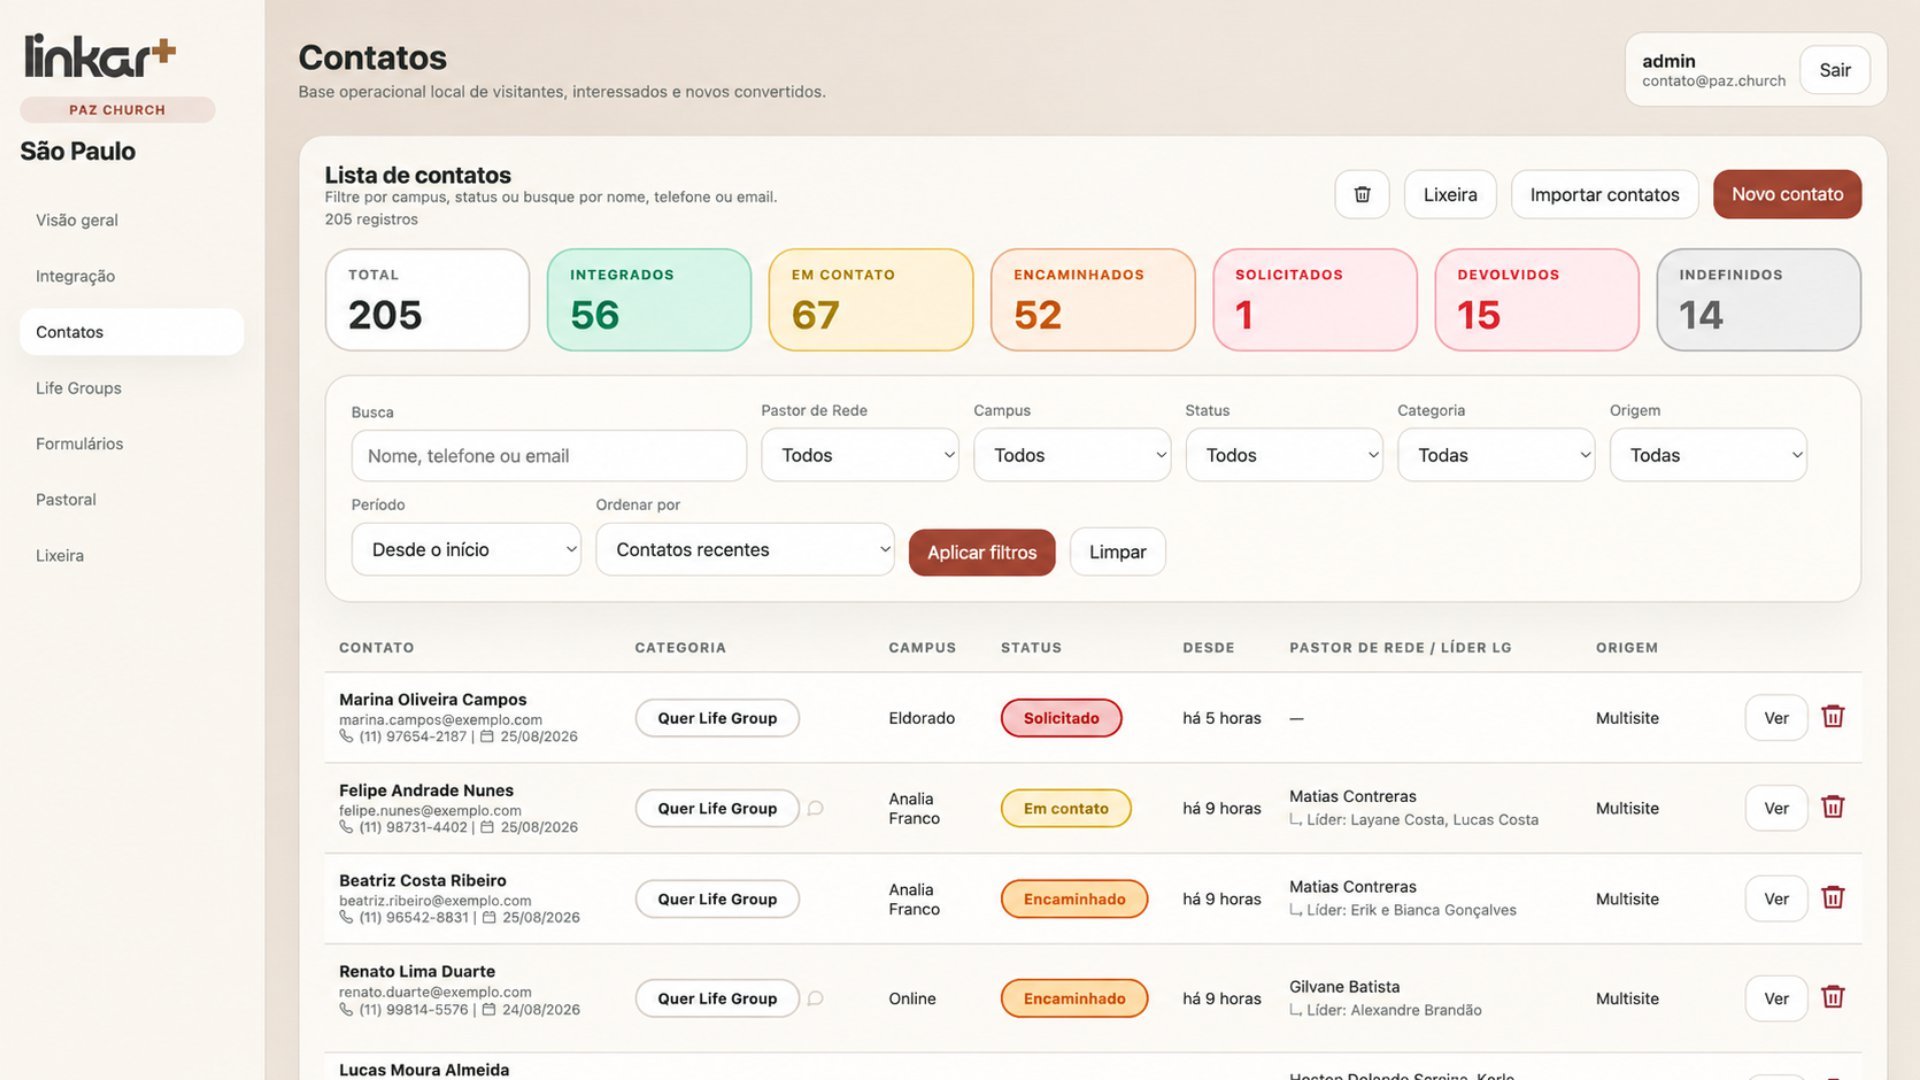Screen dimensions: 1920x1080
Task: Open the Campus filter dropdown
Action: 1072,455
